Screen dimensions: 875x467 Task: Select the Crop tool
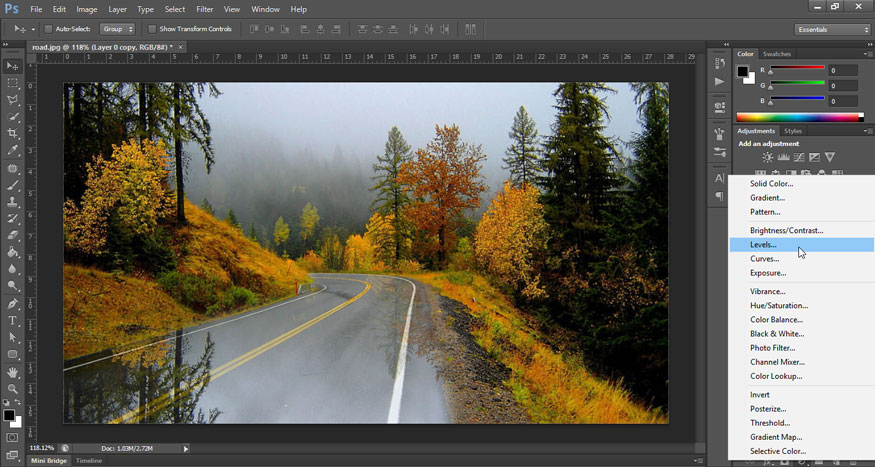[x=13, y=133]
